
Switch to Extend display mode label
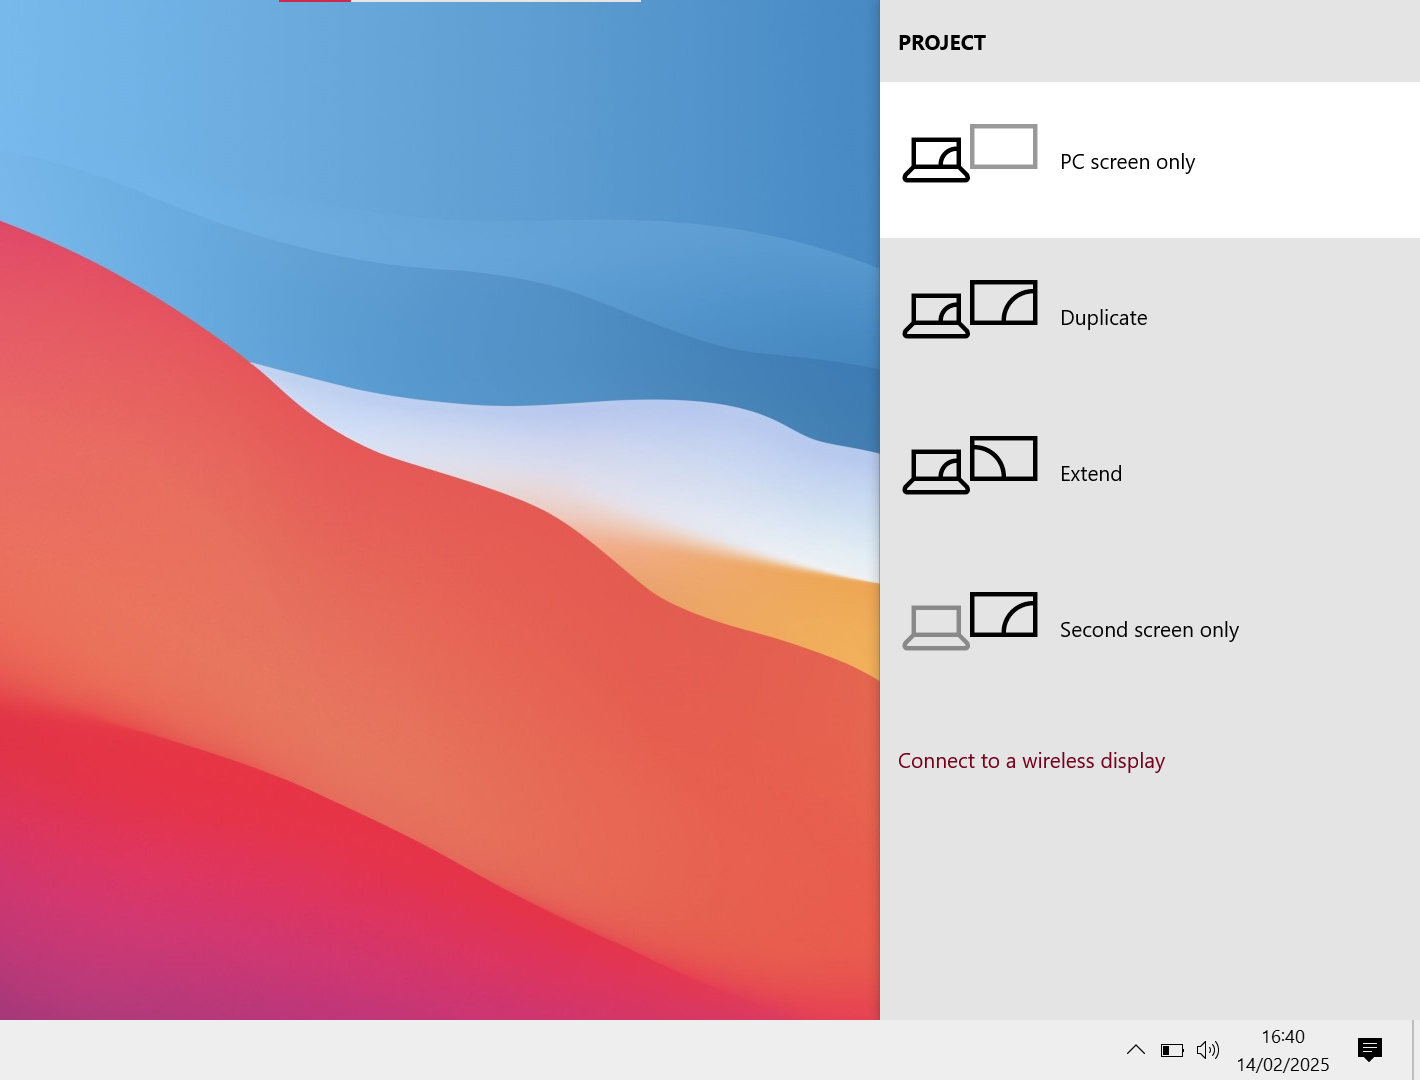[1090, 474]
